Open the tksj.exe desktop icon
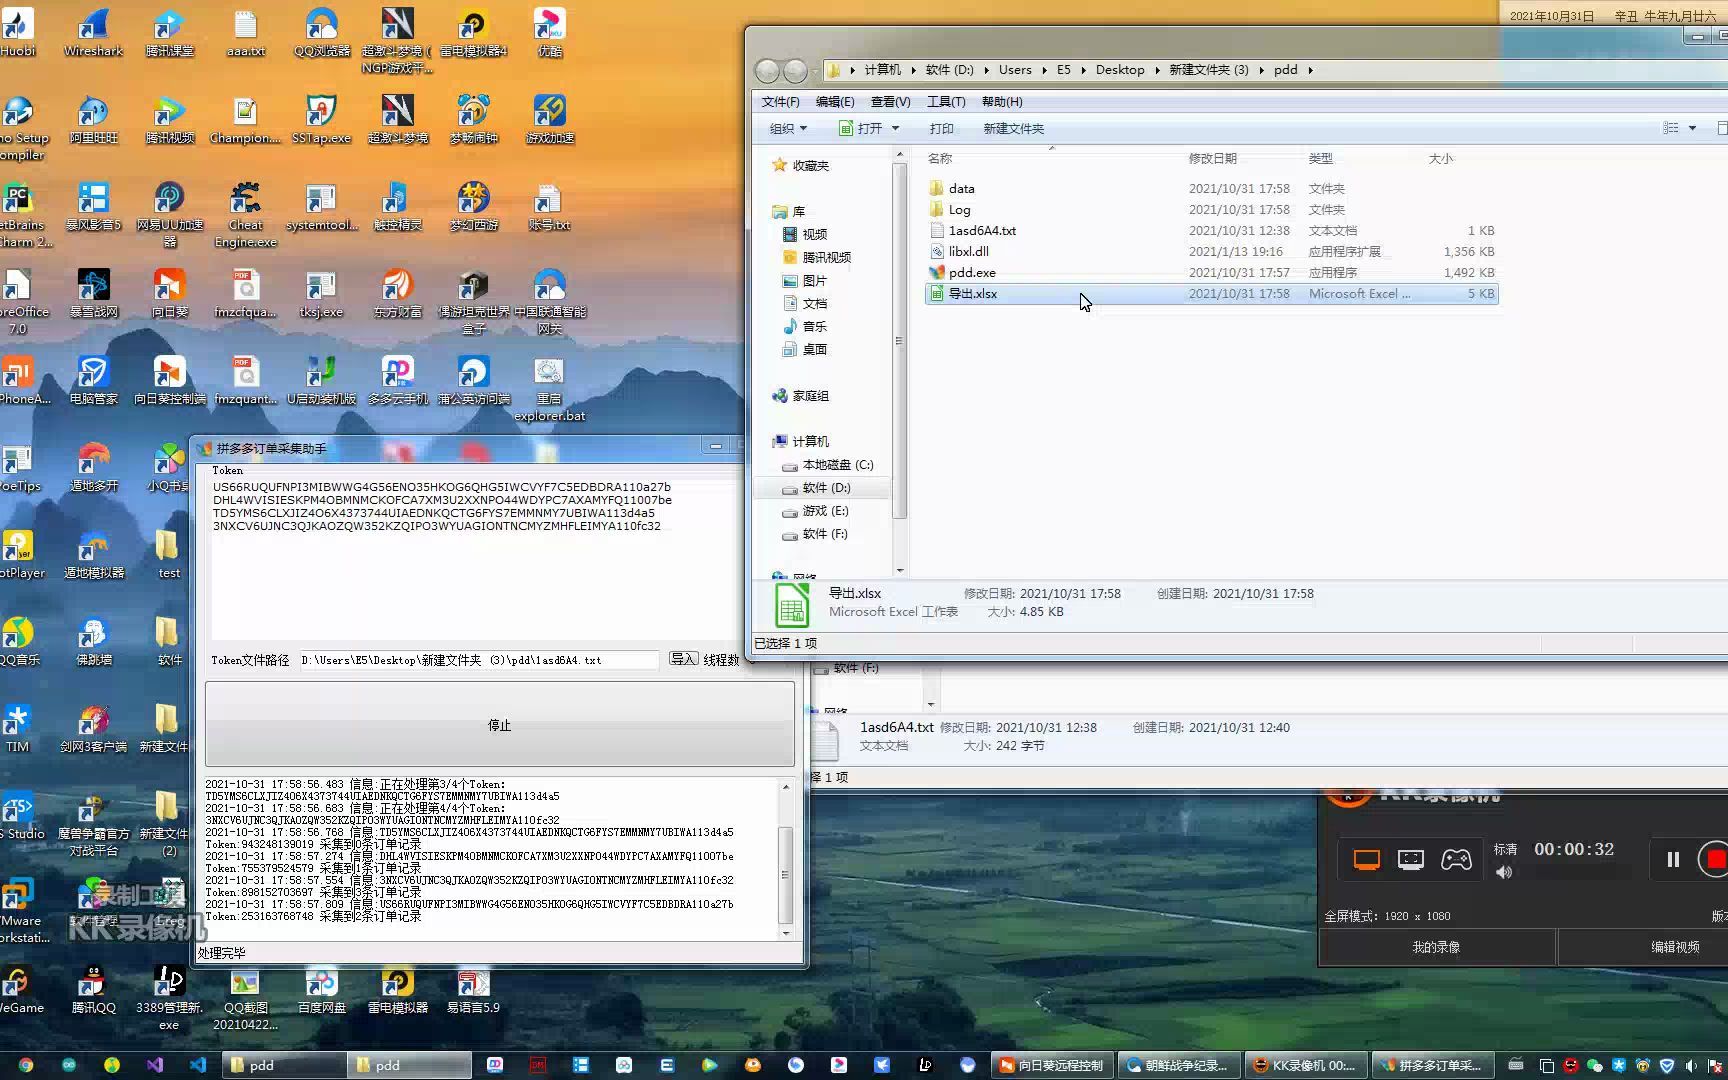 (x=321, y=294)
